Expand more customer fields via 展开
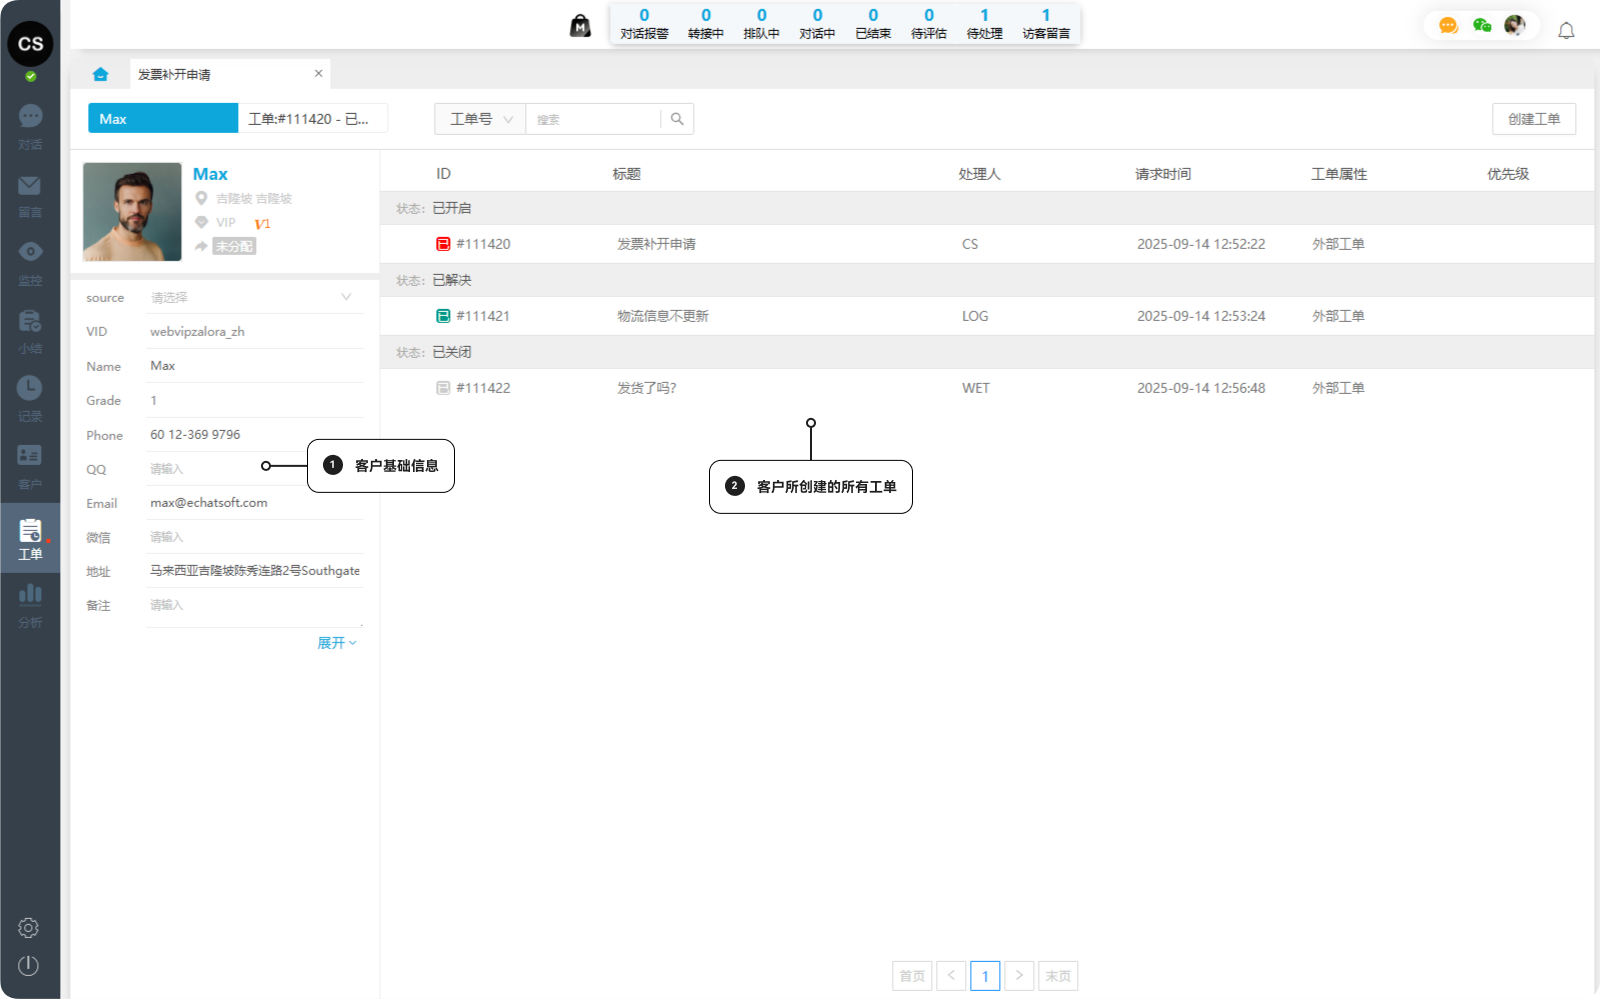The image size is (1600, 999). click(x=336, y=643)
